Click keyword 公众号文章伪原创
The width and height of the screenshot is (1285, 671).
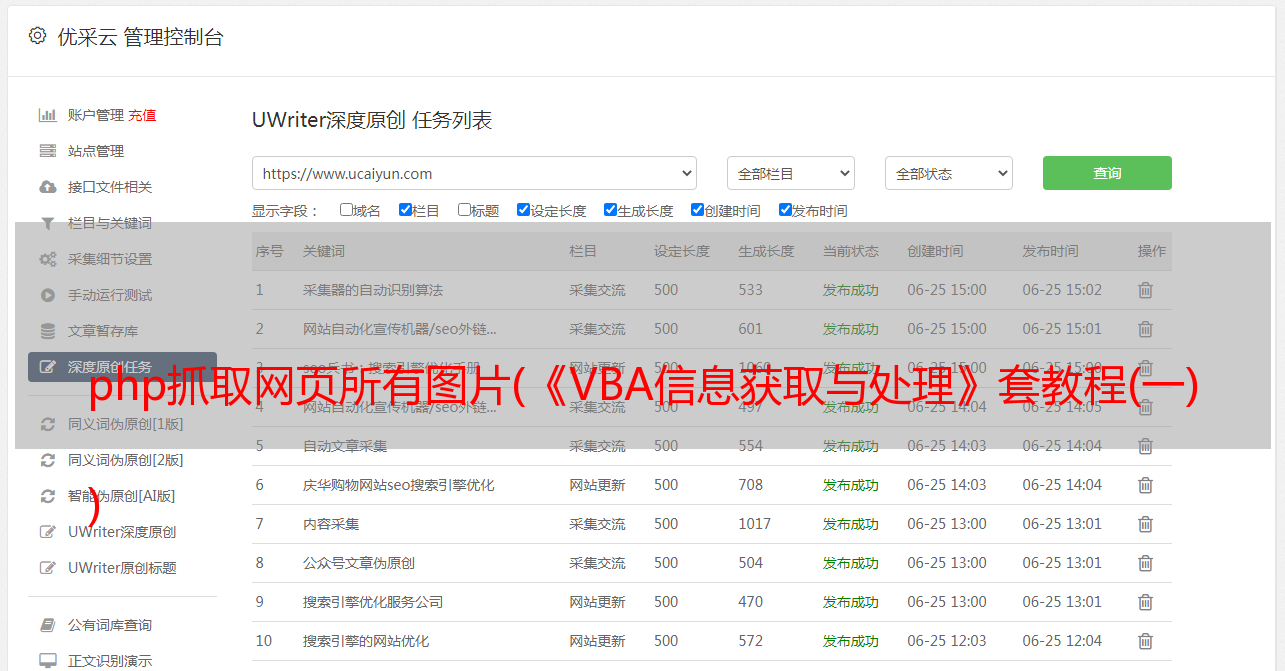359,563
